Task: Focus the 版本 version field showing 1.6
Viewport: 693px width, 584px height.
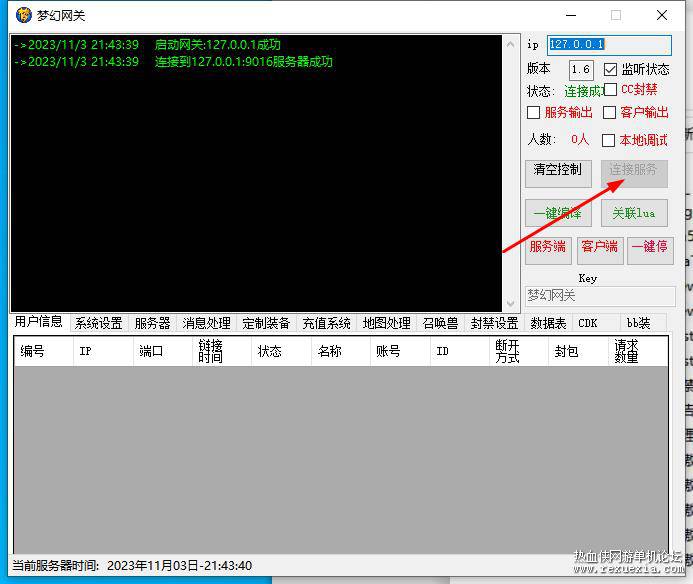Action: pyautogui.click(x=581, y=70)
